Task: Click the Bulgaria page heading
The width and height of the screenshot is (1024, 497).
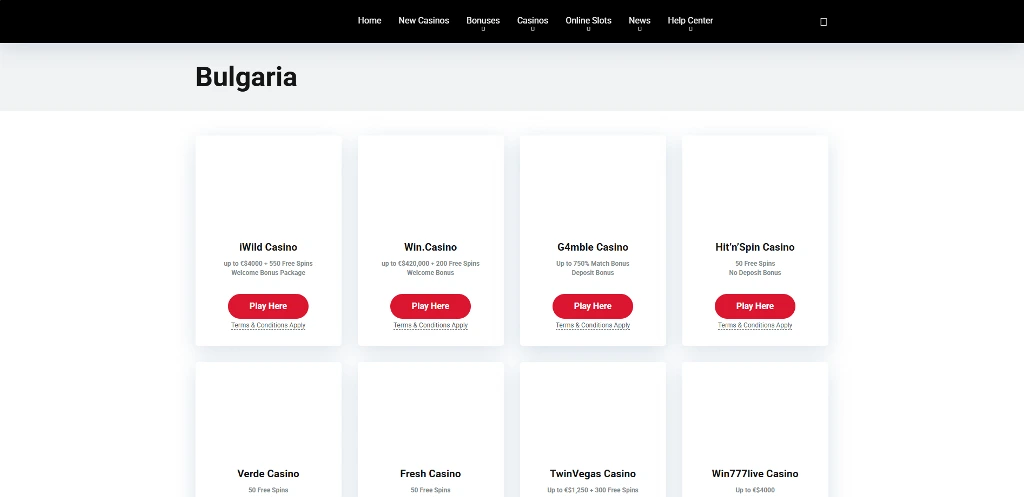Action: click(246, 77)
